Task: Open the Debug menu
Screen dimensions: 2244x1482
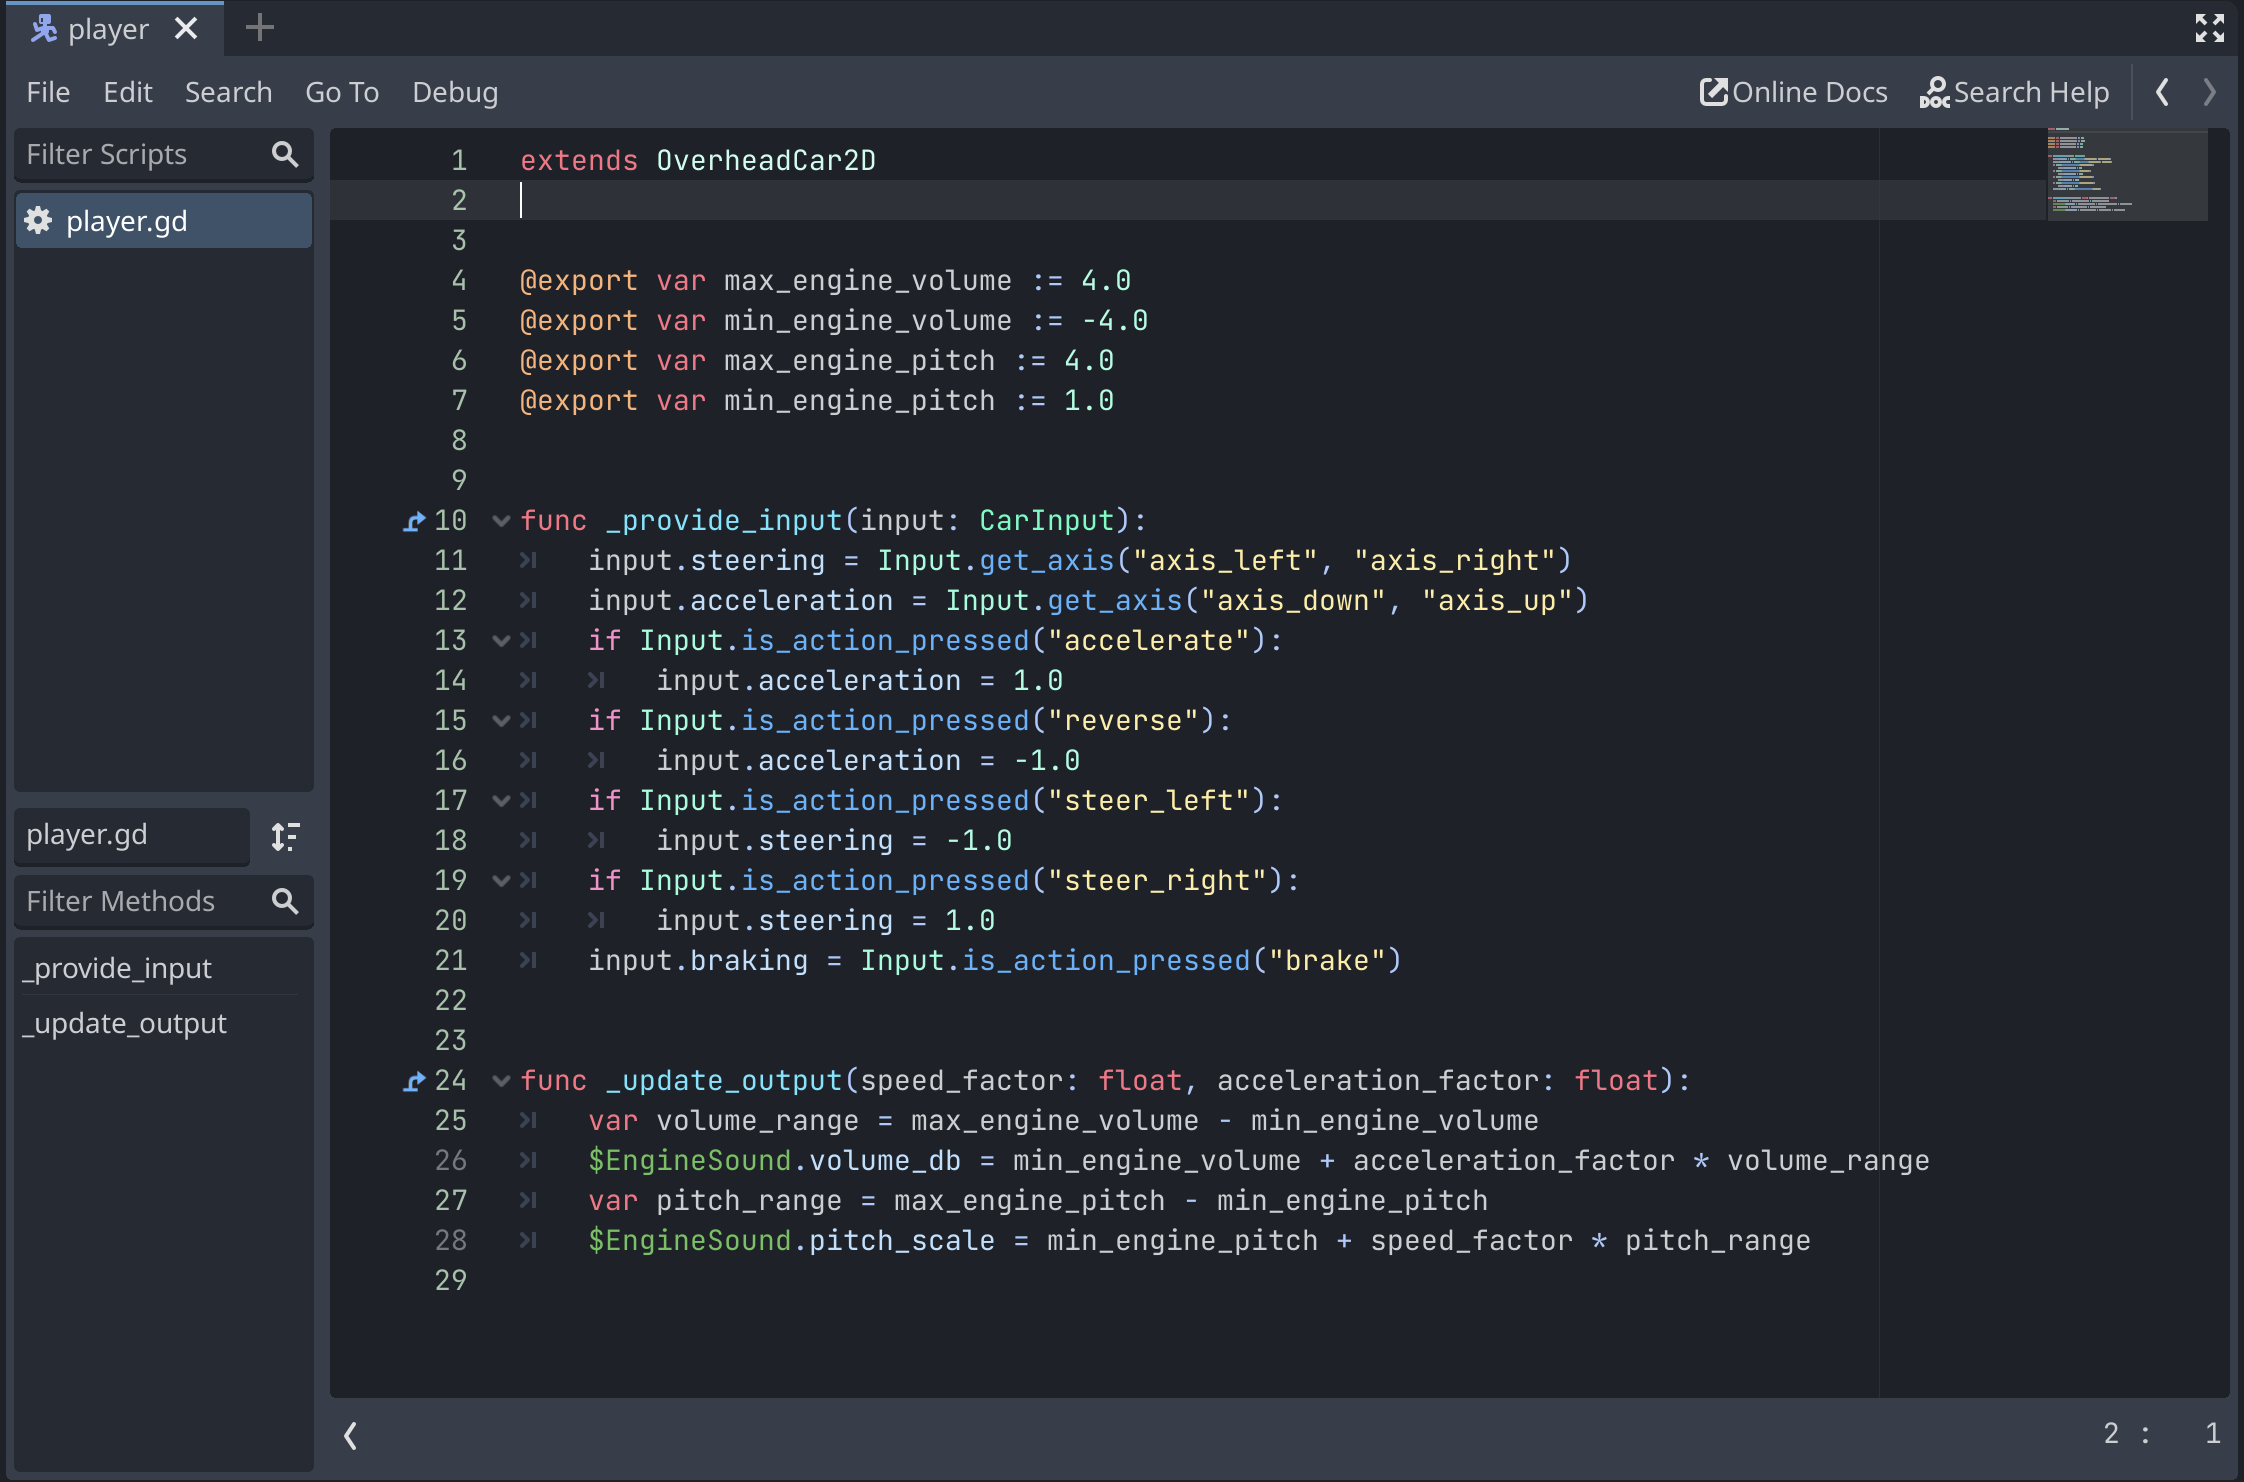Action: 455,92
